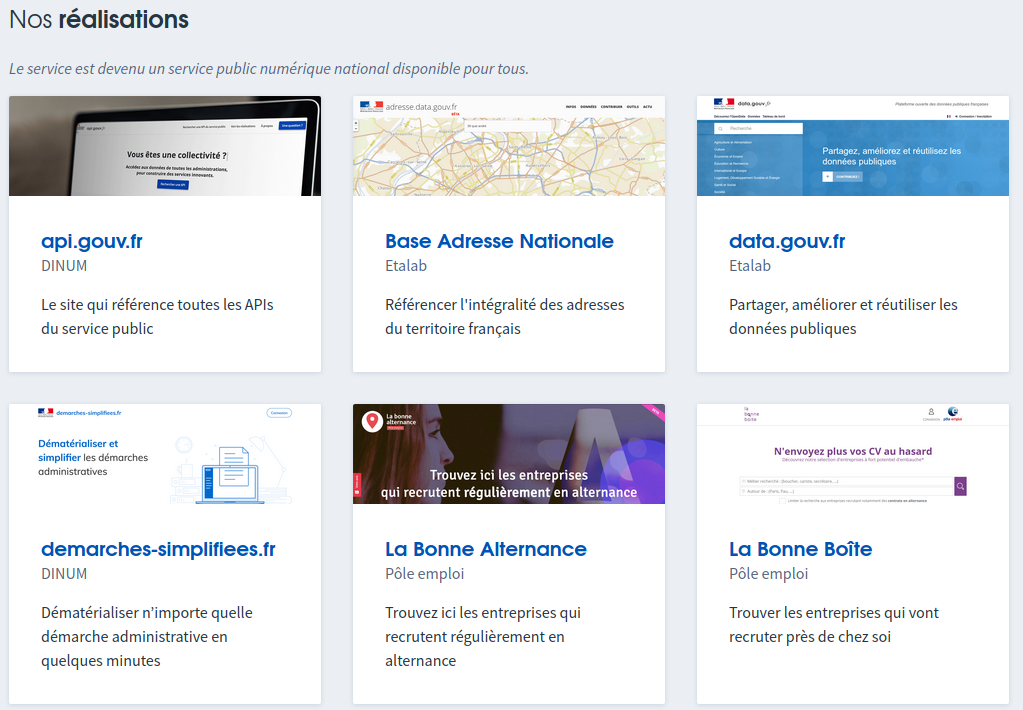Click the French flag logo in data.gouv.fr thumbnail
1023x710 pixels.
[x=724, y=103]
